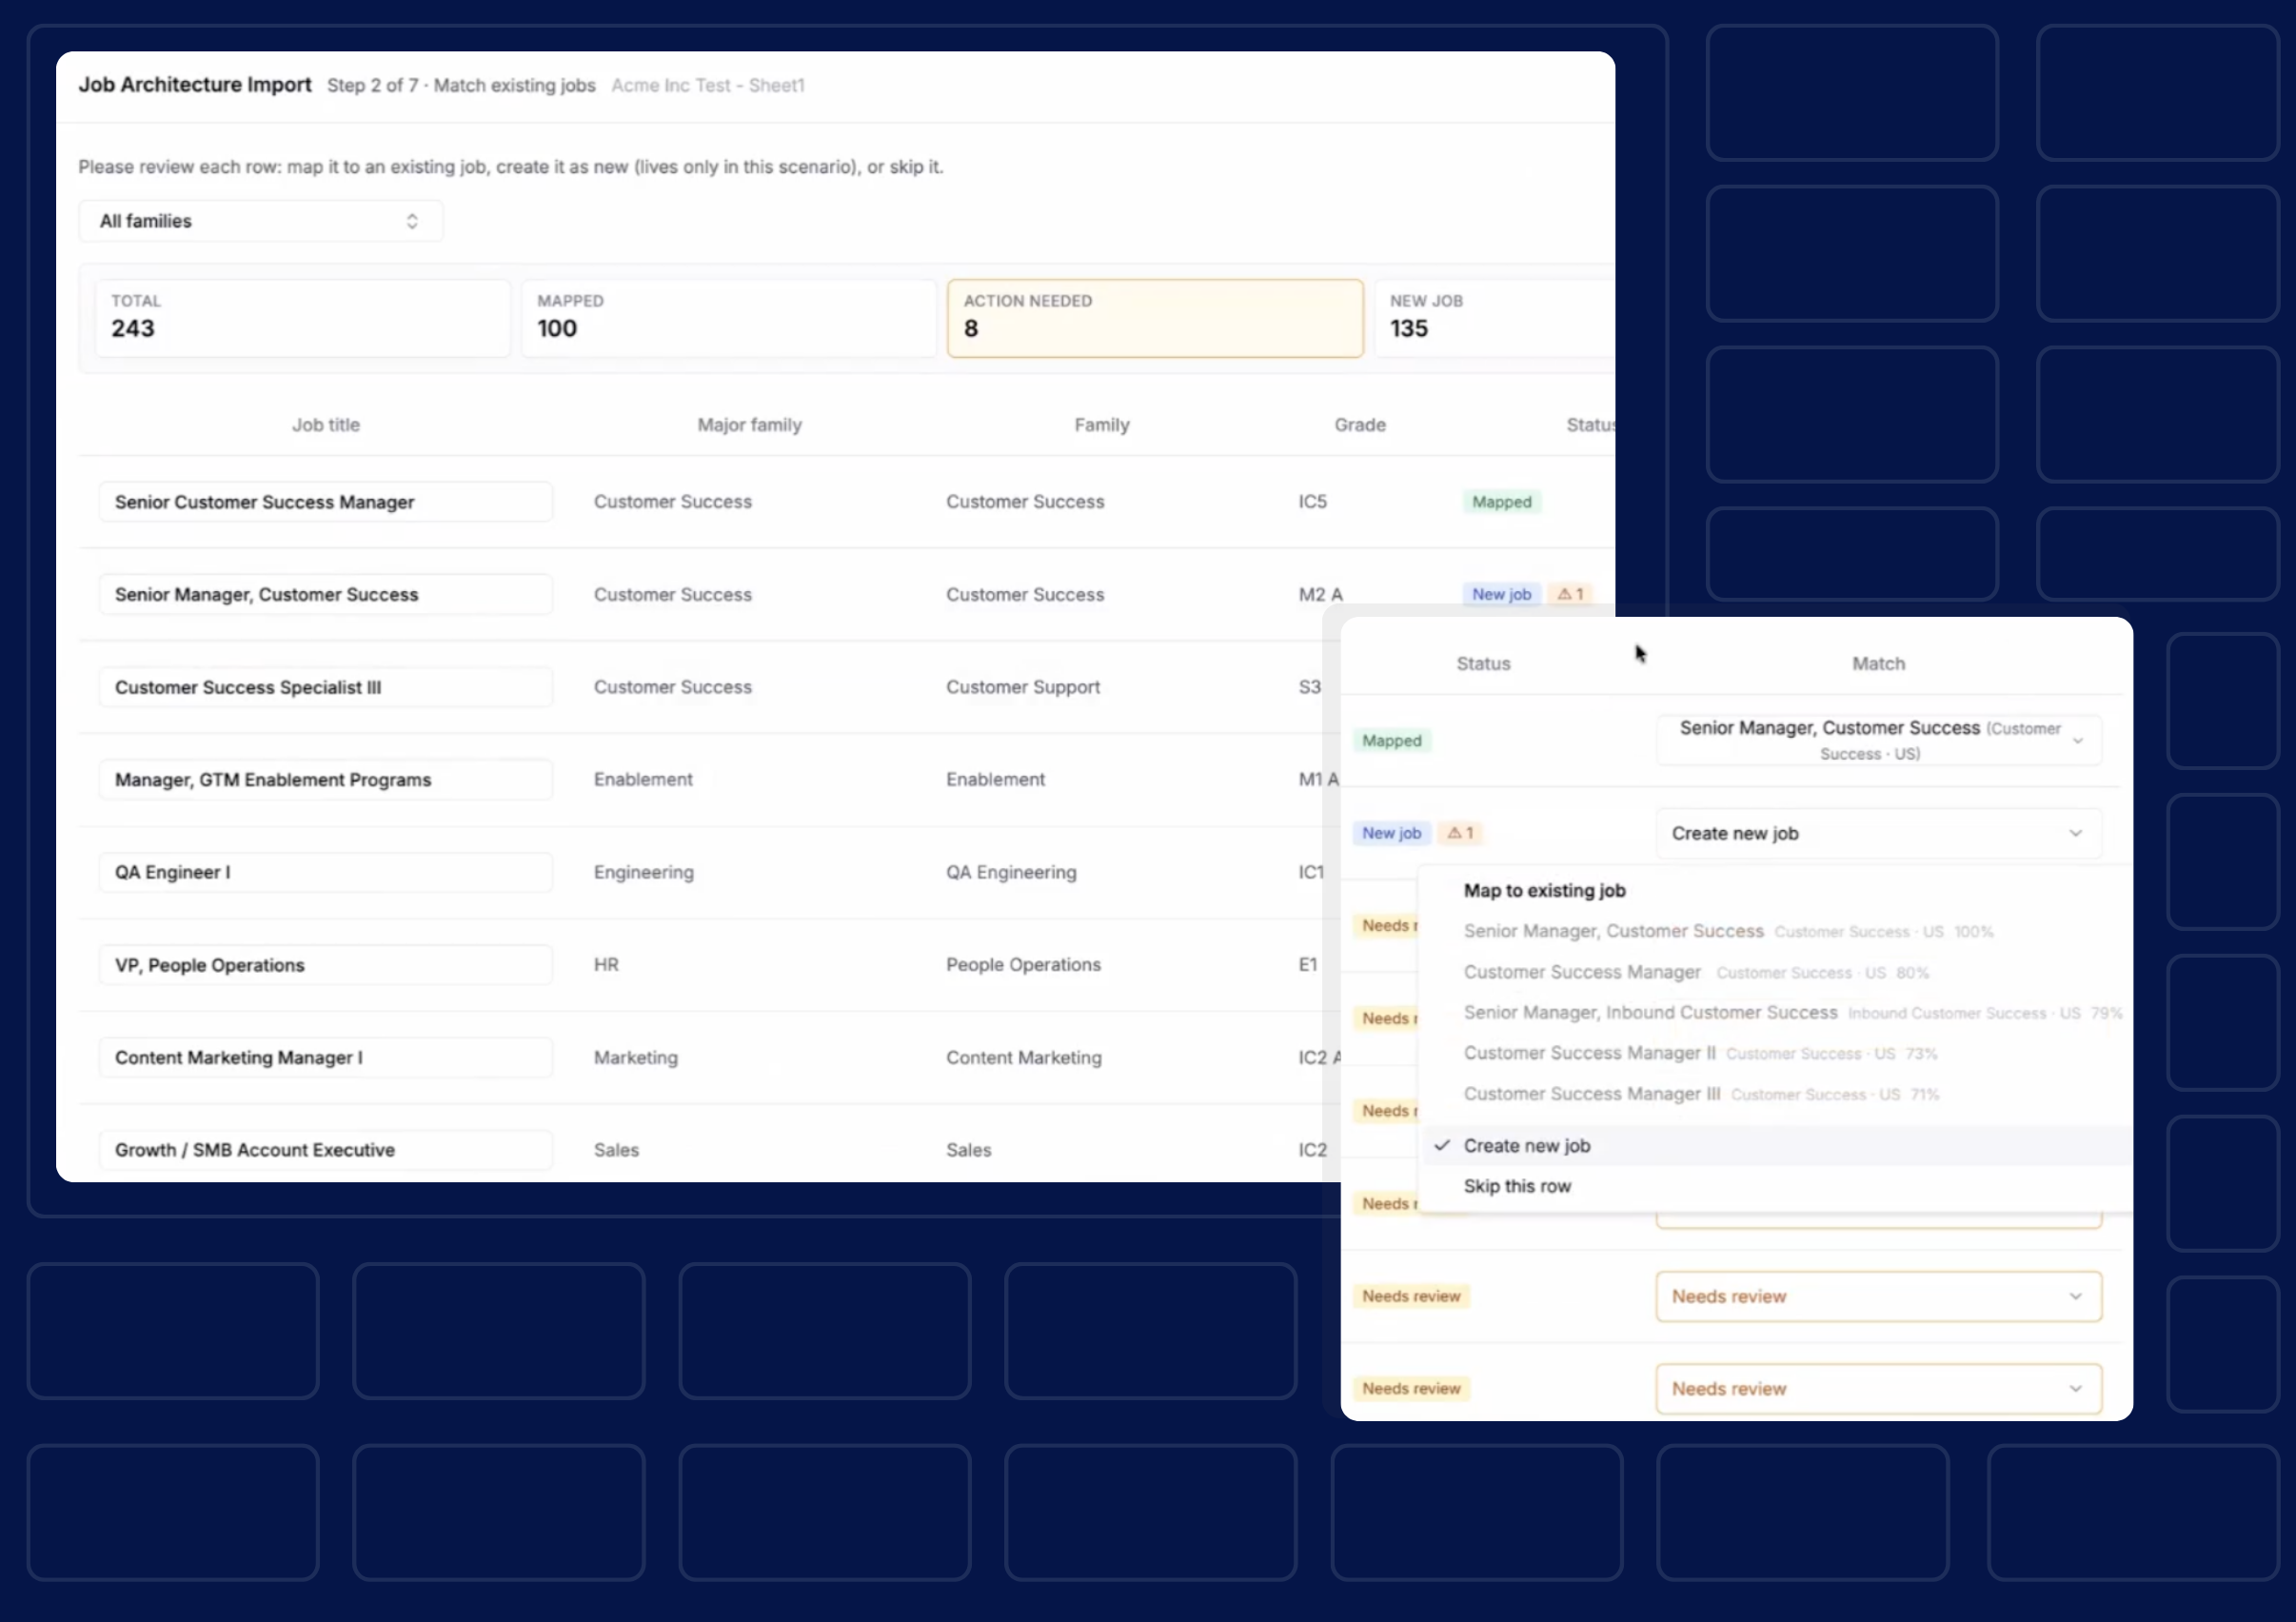Edit VP, People Operations title field
Viewport: 2296px width, 1622px height.
tap(326, 965)
